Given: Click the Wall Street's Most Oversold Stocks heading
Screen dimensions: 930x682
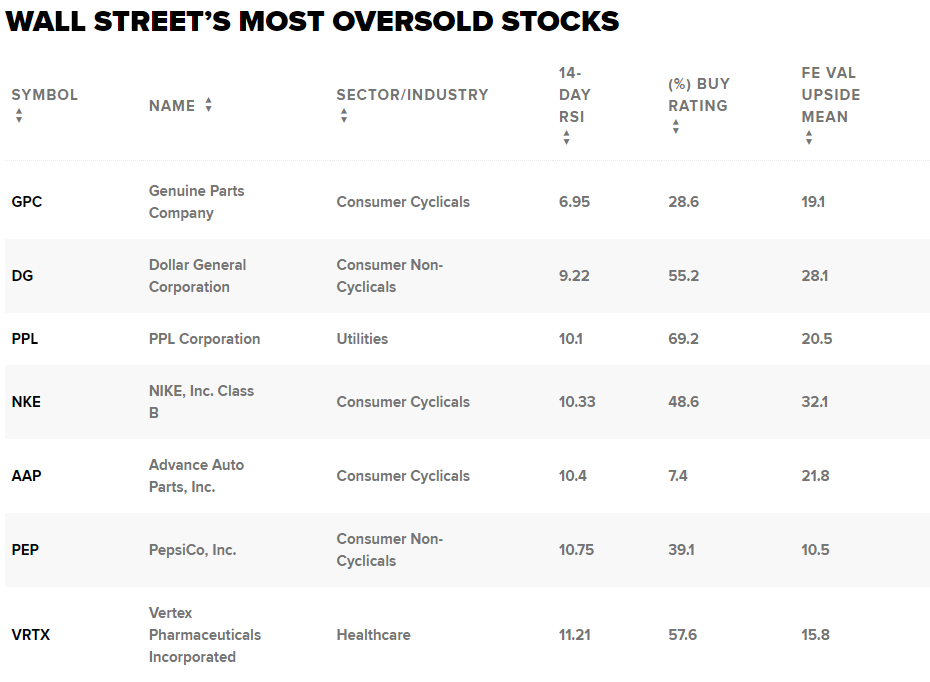Looking at the screenshot, I should pos(312,21).
